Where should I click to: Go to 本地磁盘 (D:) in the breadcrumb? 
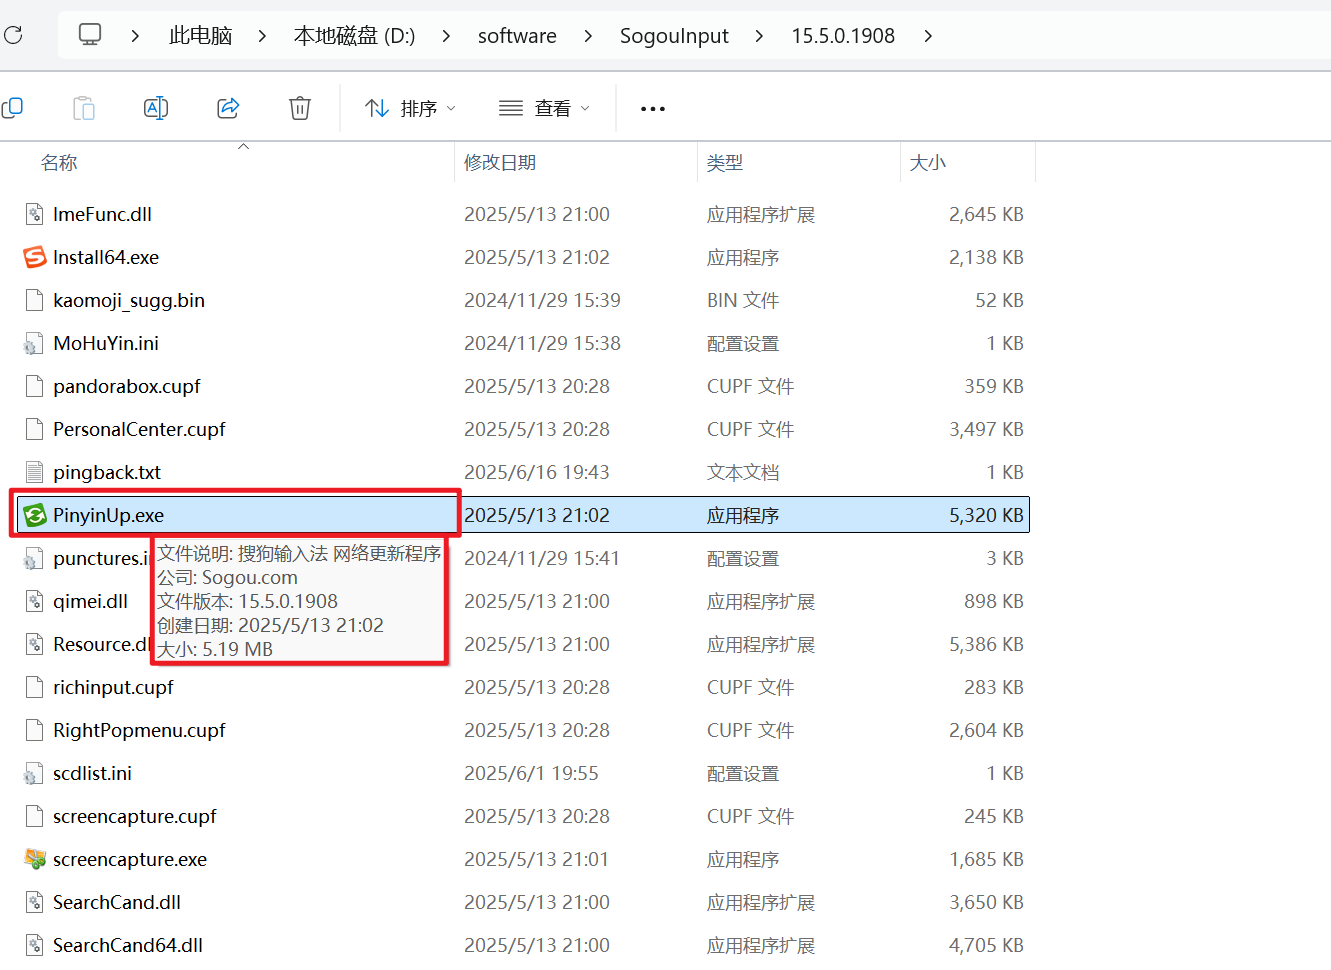point(354,36)
